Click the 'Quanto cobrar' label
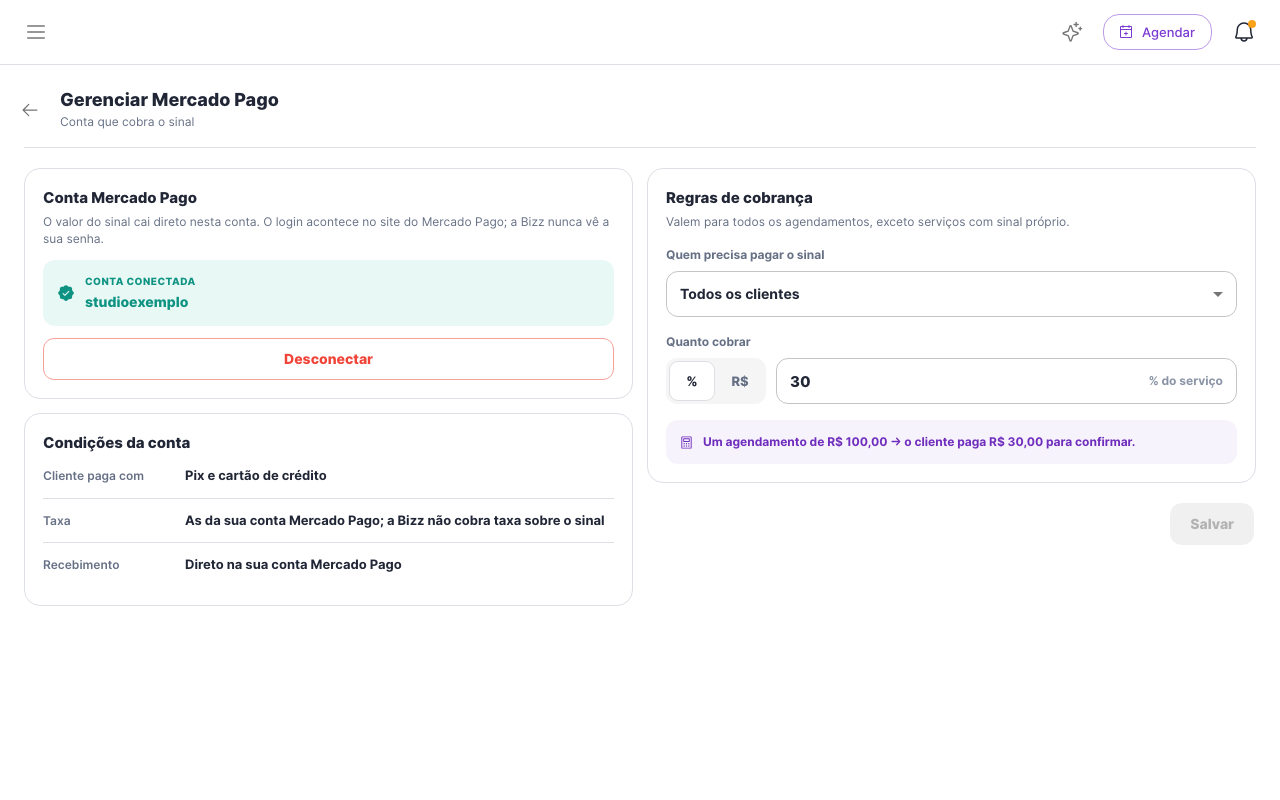1280x800 pixels. coord(708,342)
